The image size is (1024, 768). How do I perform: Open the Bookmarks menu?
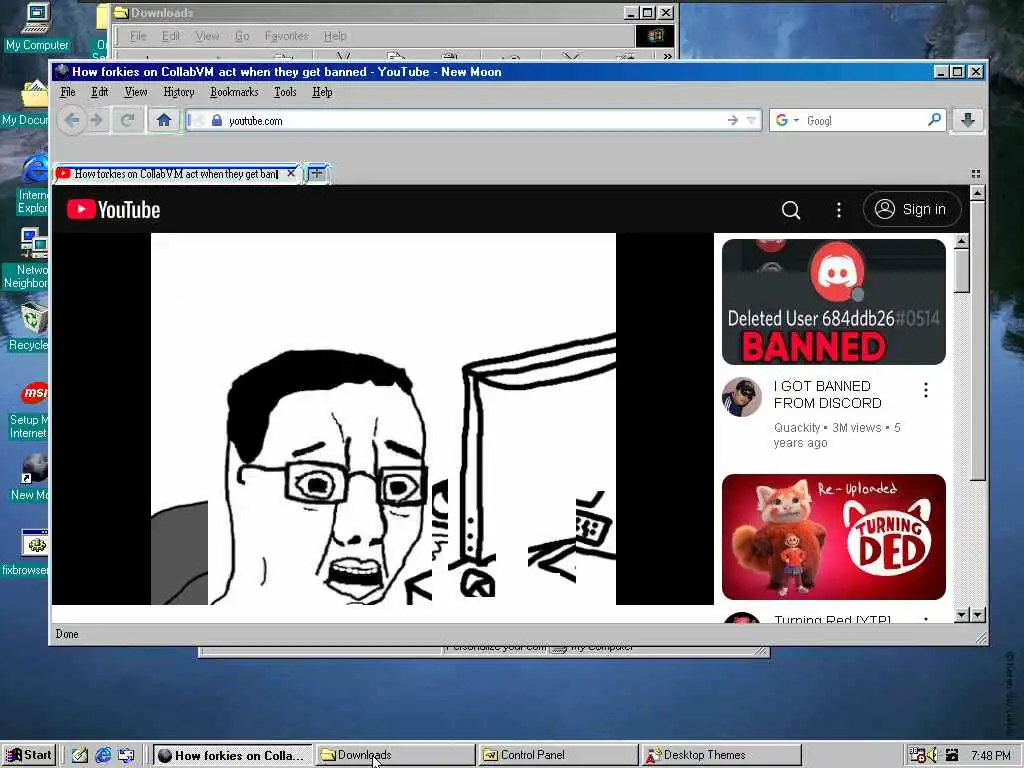click(234, 92)
